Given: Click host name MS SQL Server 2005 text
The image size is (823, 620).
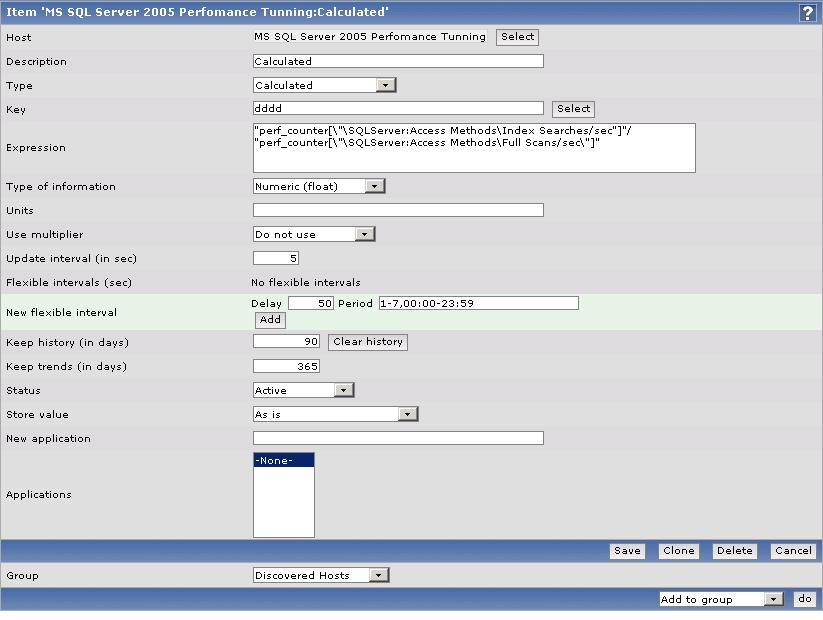Looking at the screenshot, I should point(370,37).
